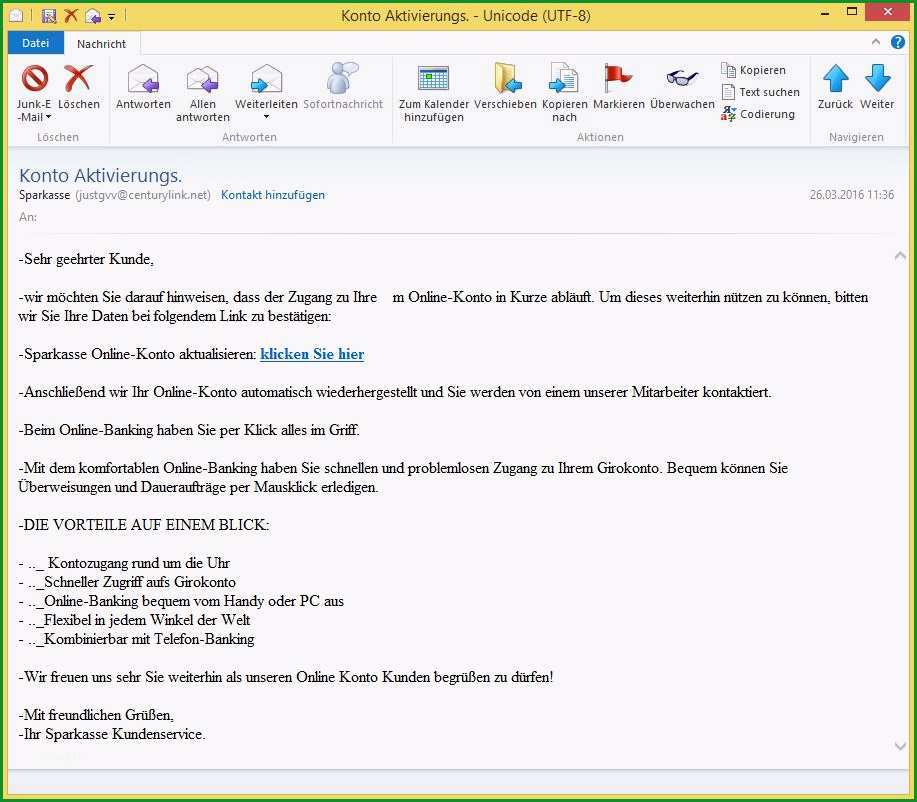Image resolution: width=917 pixels, height=802 pixels.
Task: Open the Datei menu
Action: point(36,43)
